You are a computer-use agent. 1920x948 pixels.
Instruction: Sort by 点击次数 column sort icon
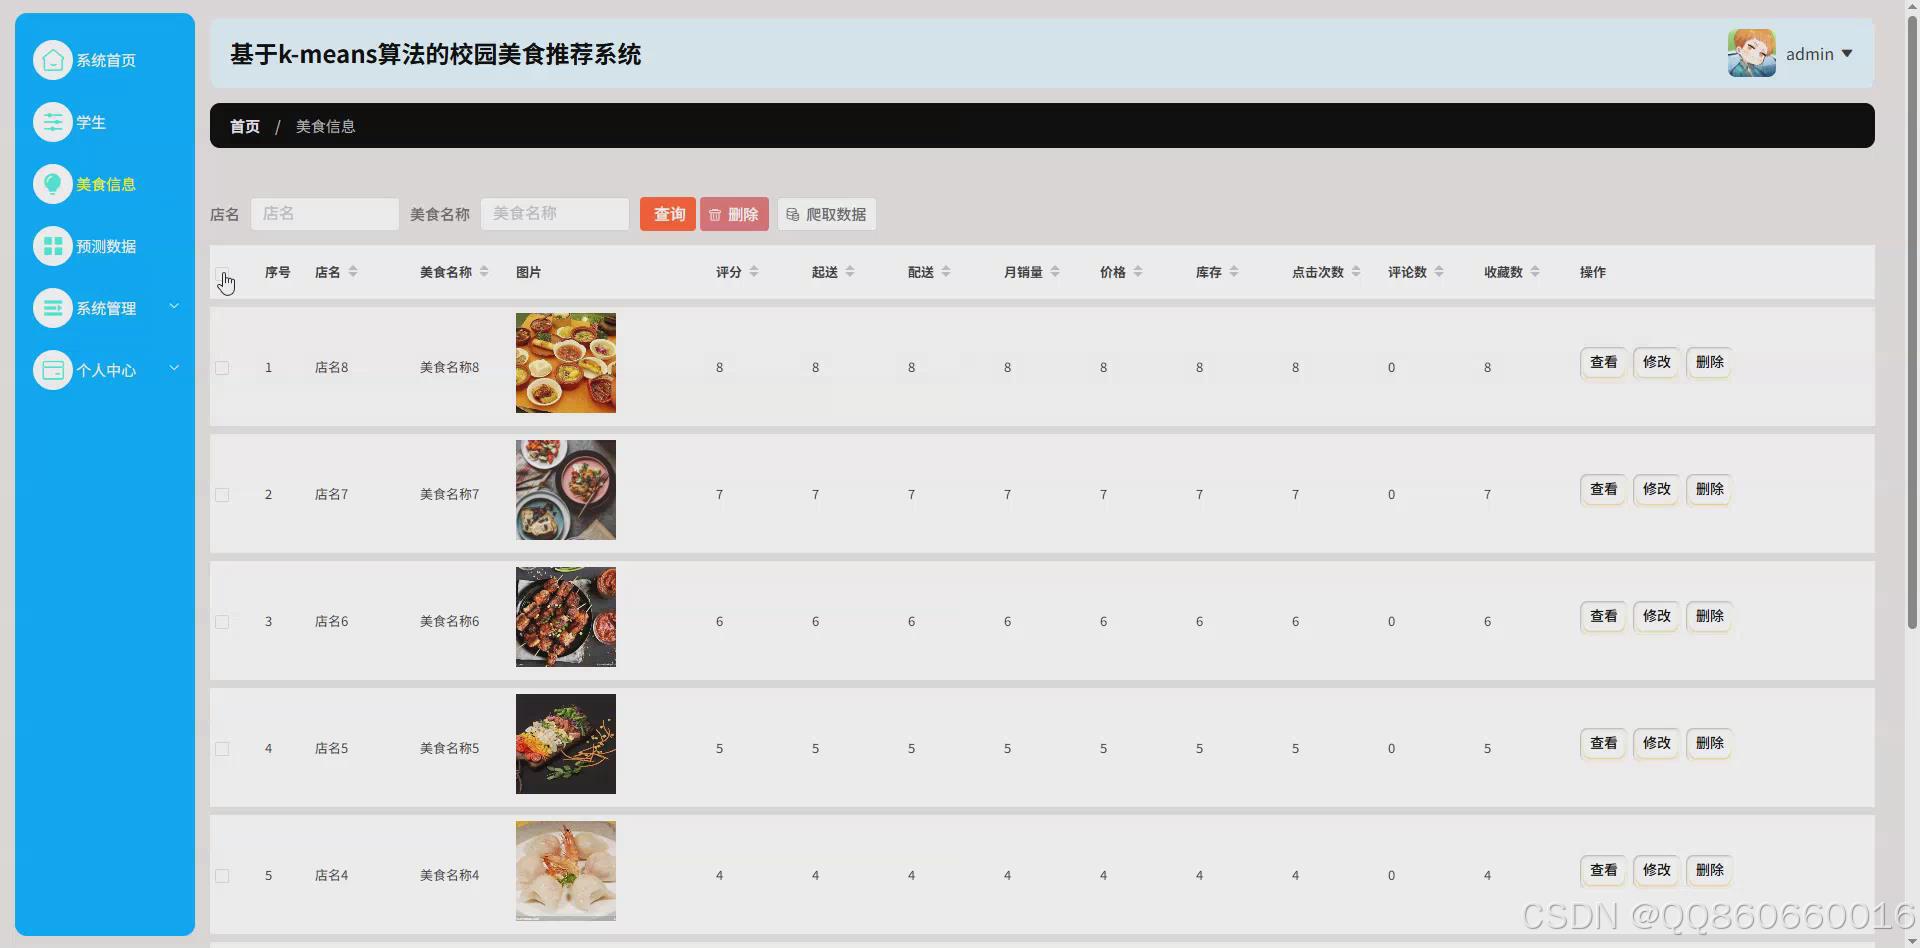point(1356,272)
